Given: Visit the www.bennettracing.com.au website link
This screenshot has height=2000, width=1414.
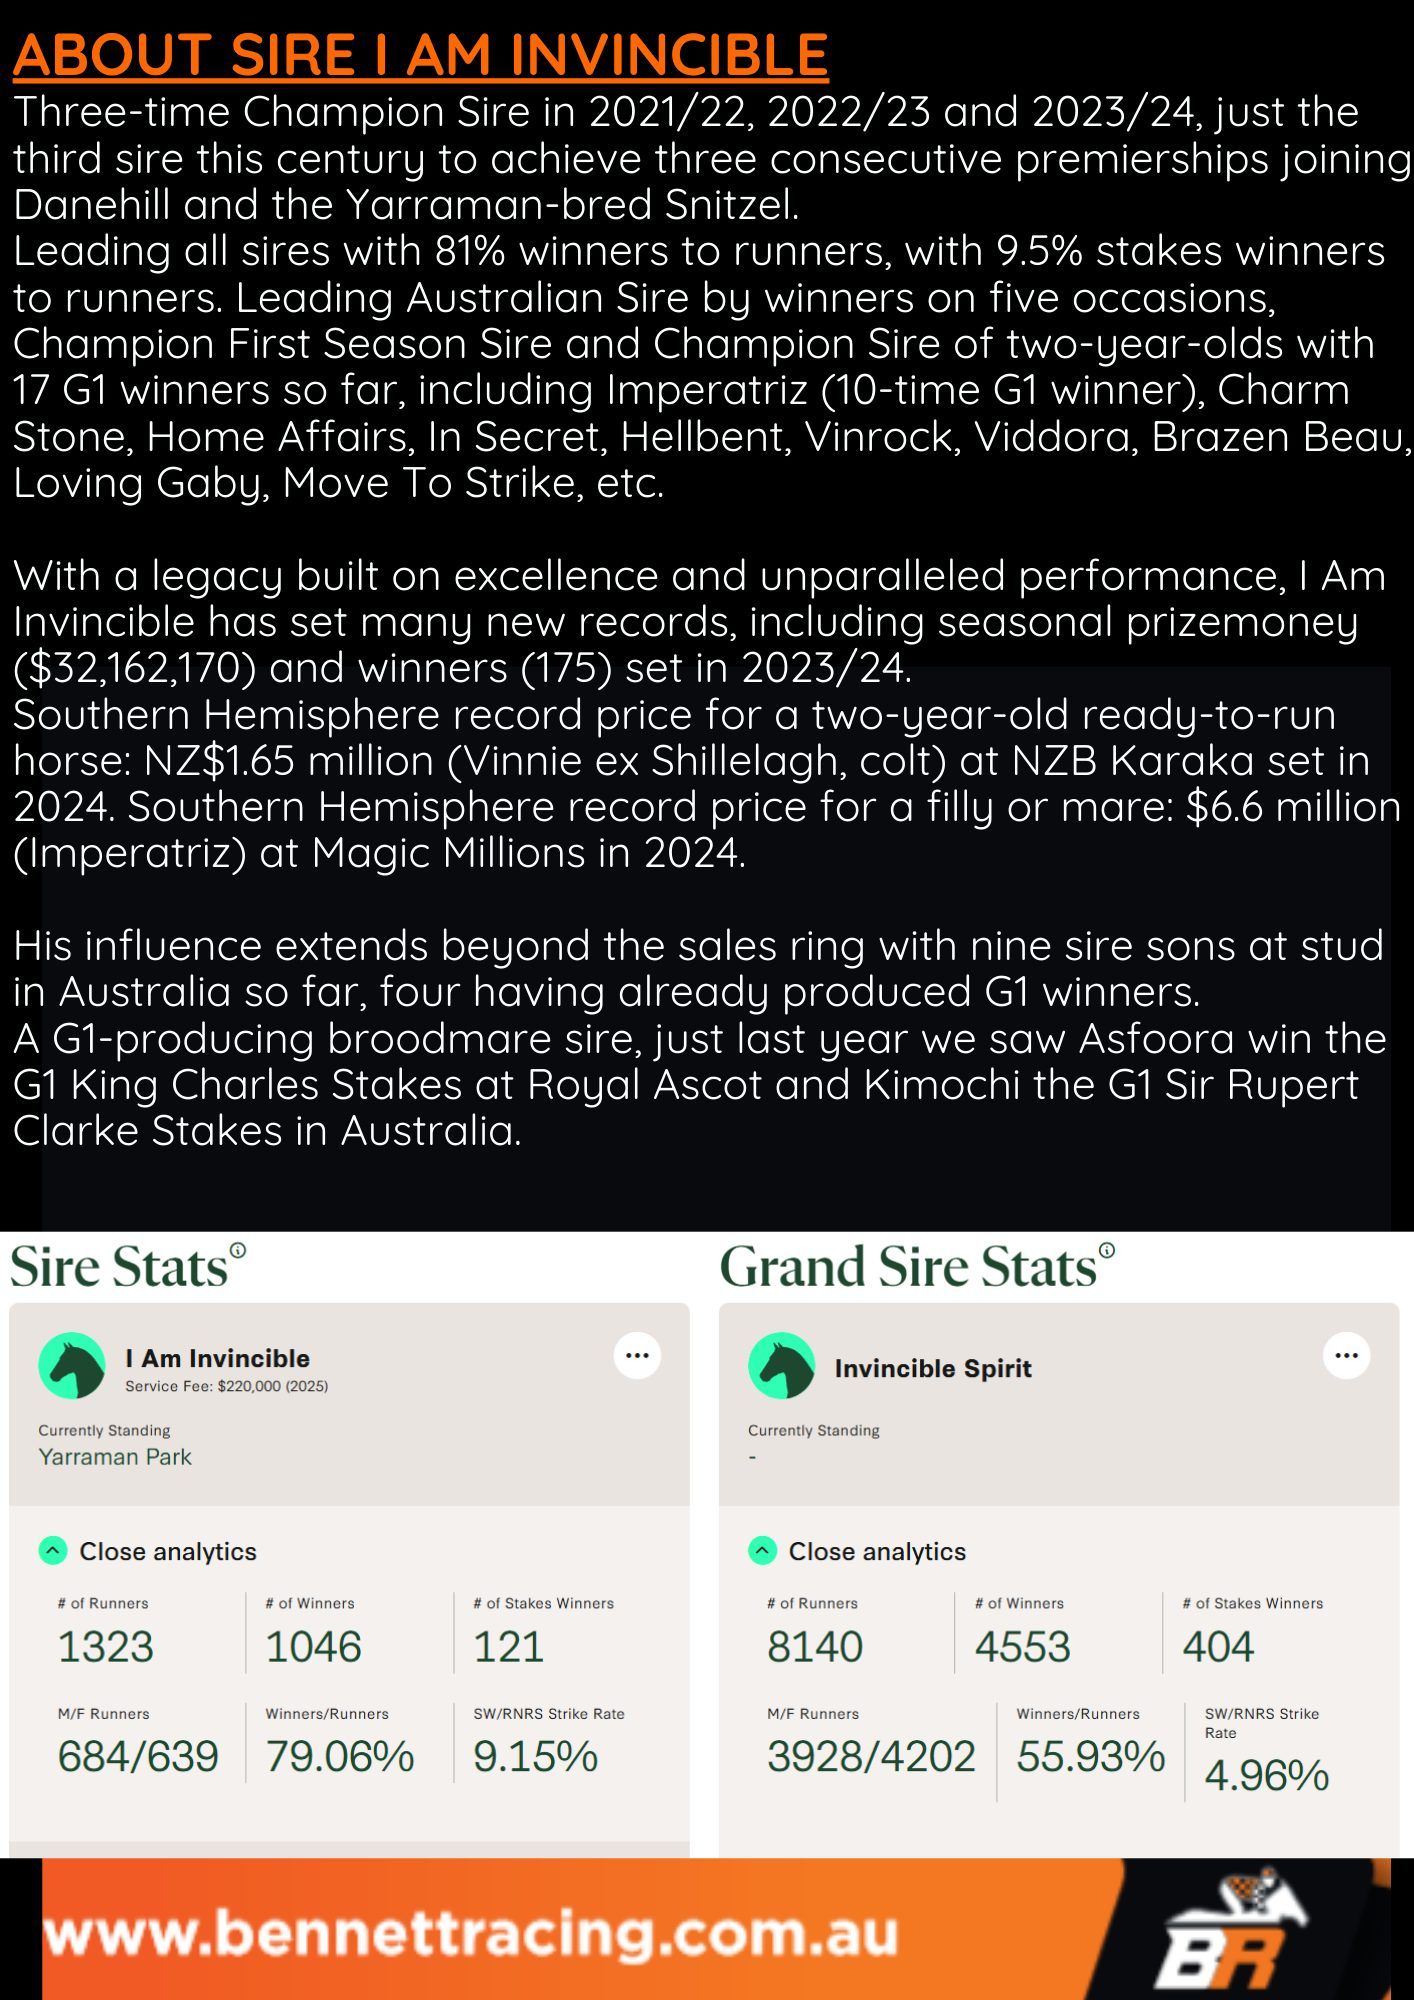Looking at the screenshot, I should [472, 1933].
